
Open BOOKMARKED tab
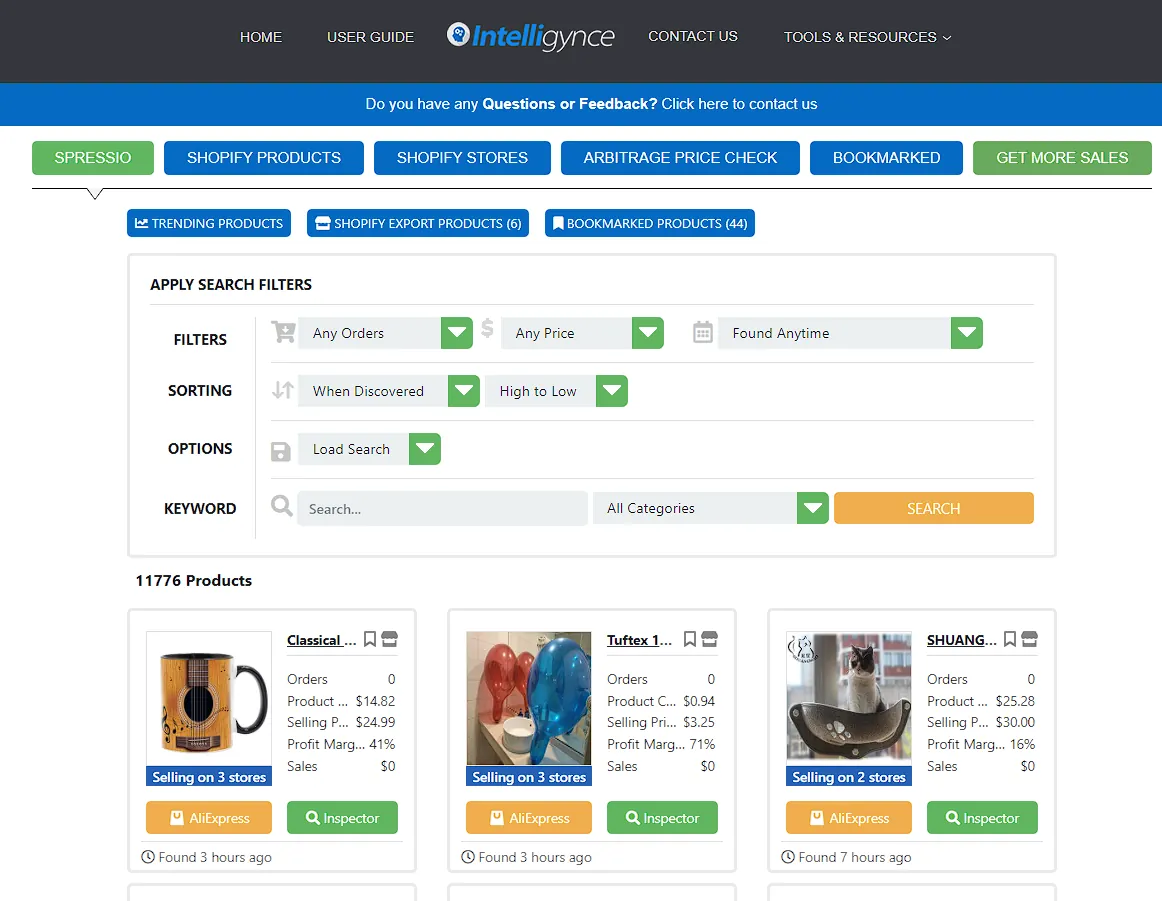click(x=886, y=158)
